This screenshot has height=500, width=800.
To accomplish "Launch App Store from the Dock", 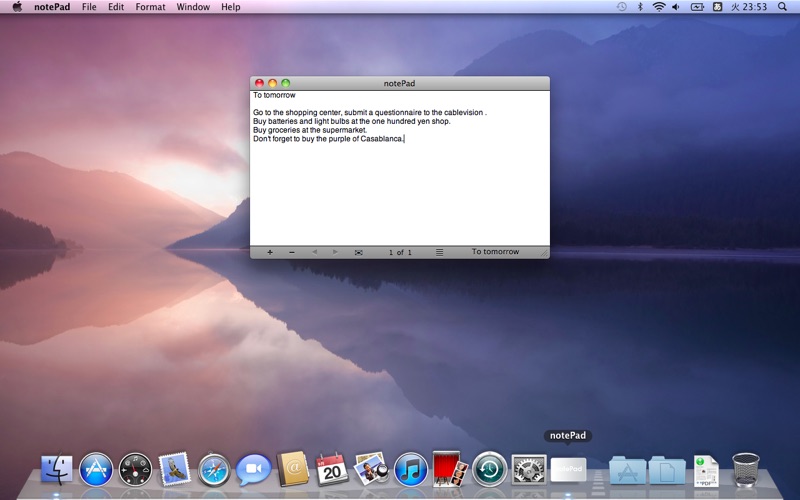I will pyautogui.click(x=96, y=469).
